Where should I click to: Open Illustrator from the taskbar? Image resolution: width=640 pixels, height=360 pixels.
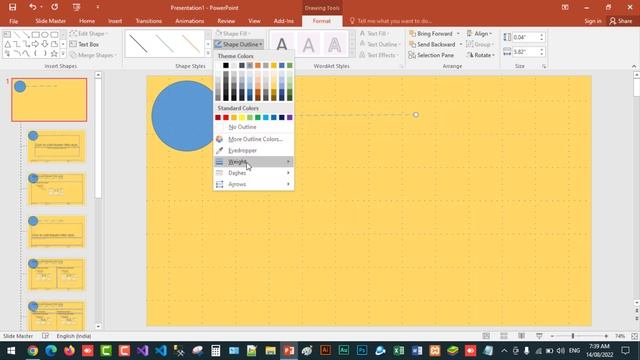[325, 351]
